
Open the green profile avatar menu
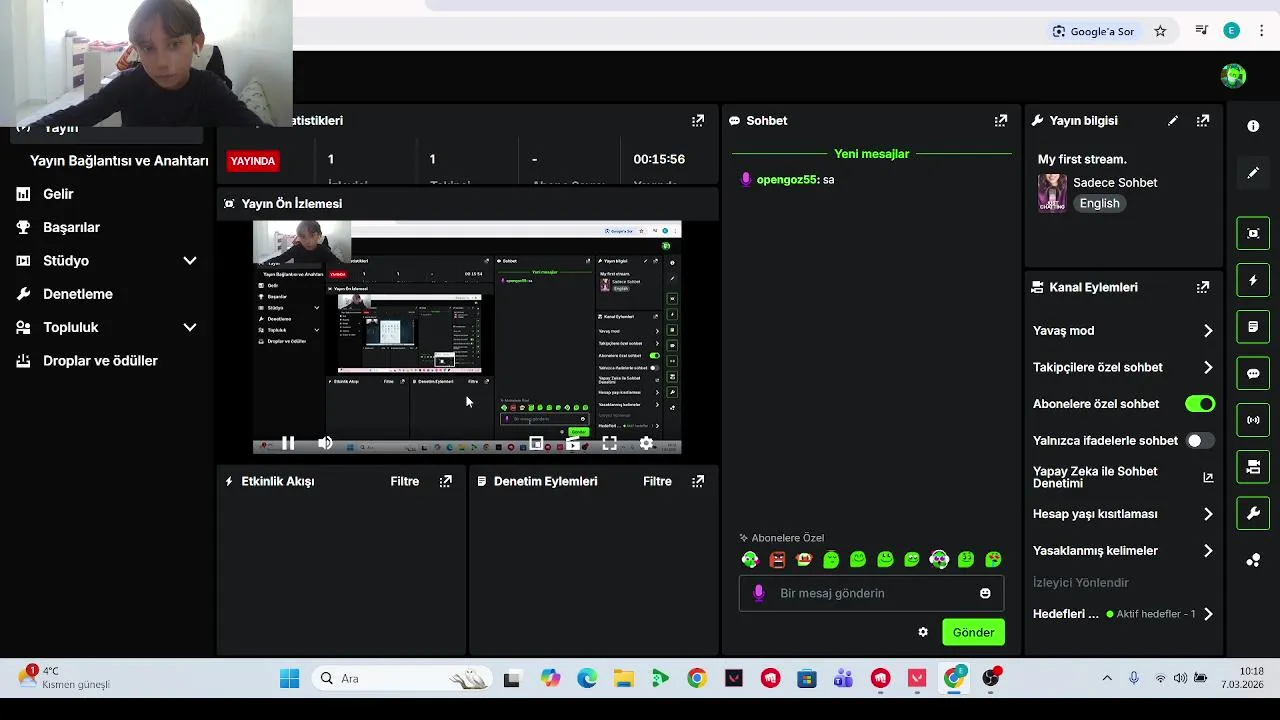pyautogui.click(x=1233, y=76)
